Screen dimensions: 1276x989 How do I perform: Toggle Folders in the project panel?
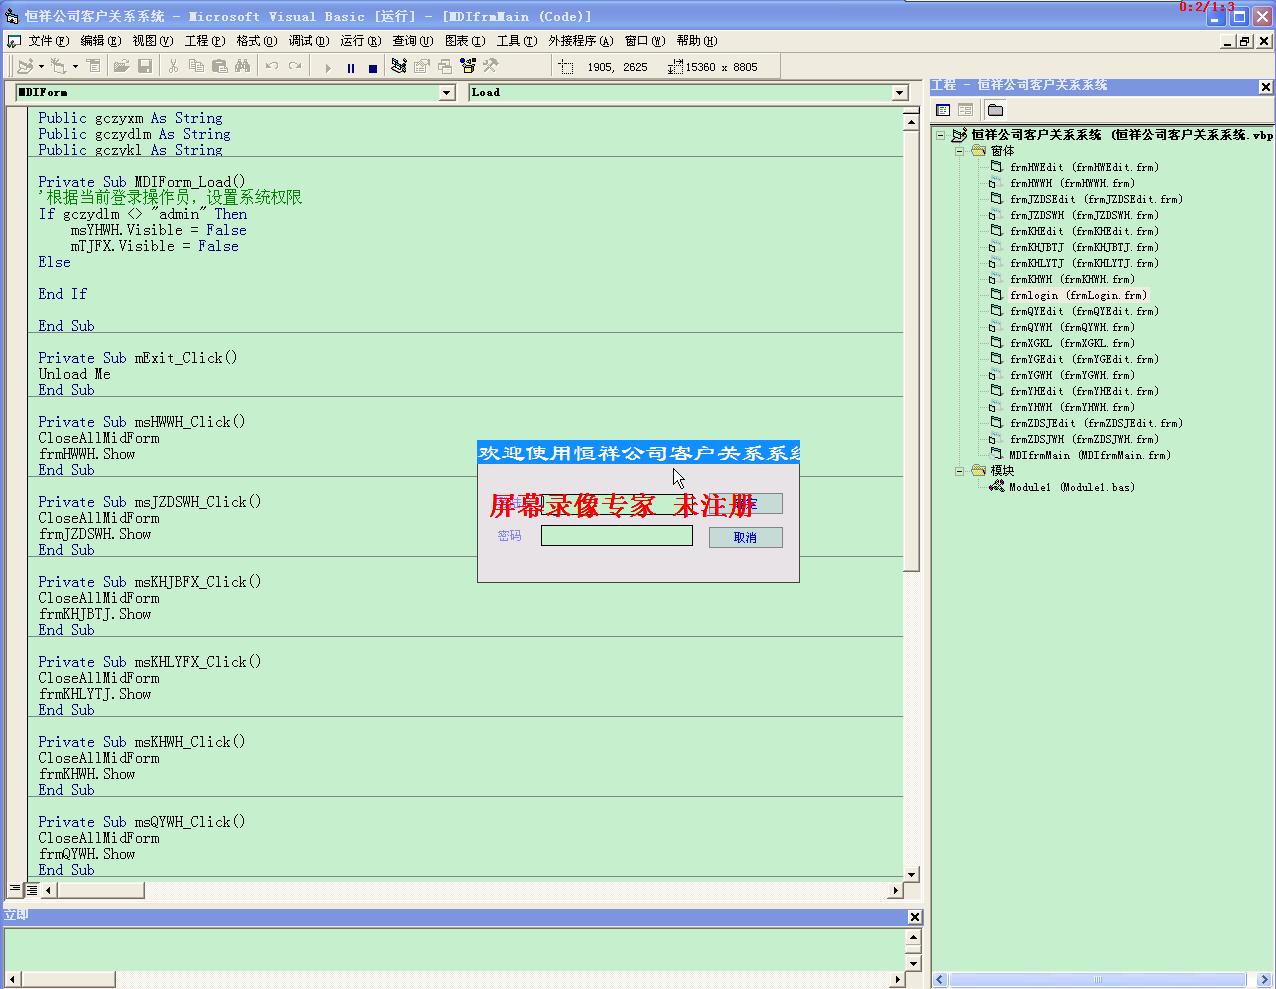click(x=995, y=110)
